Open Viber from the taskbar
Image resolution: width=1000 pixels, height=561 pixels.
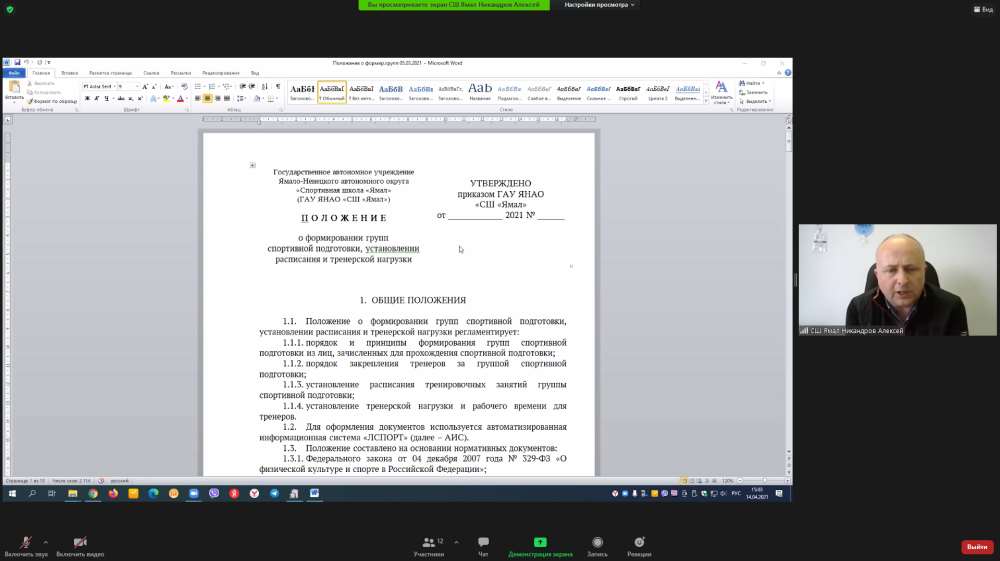(x=214, y=493)
